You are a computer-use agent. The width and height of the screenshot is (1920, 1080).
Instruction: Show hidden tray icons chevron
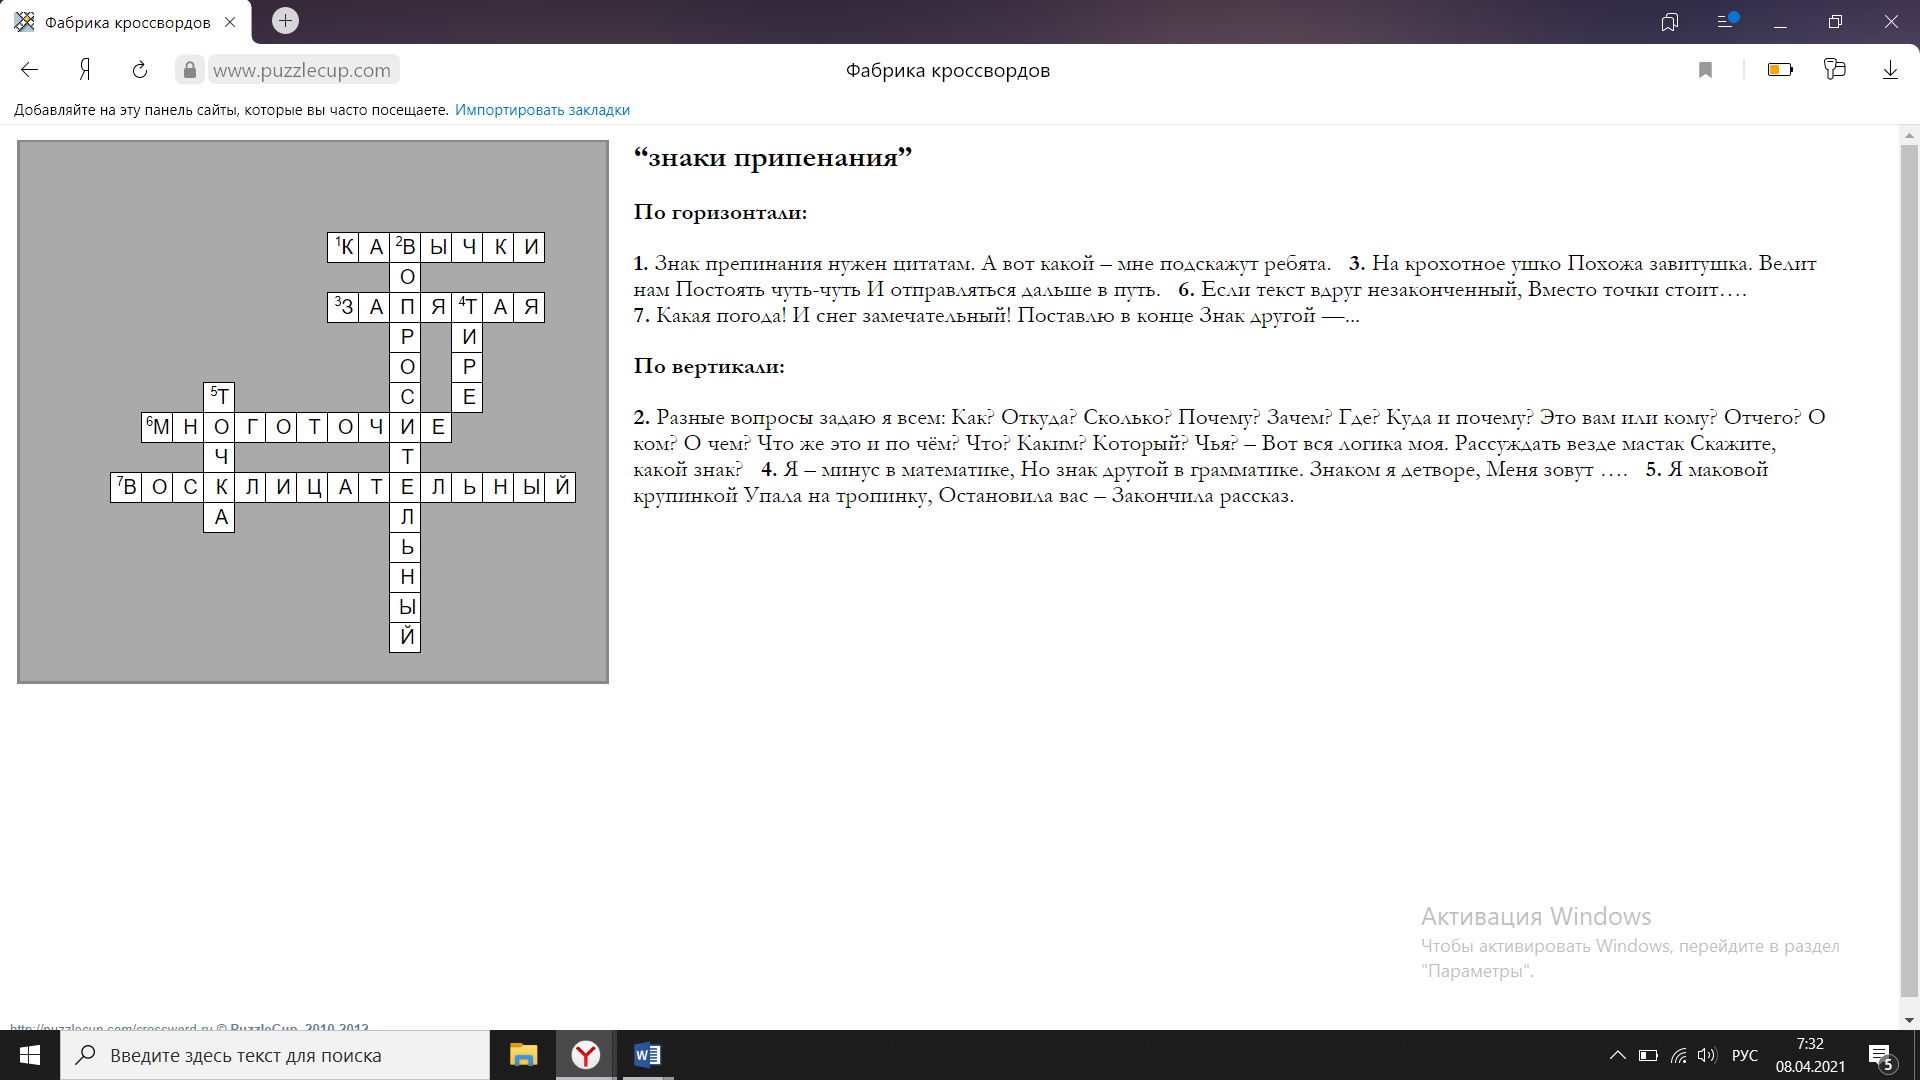[1617, 1055]
